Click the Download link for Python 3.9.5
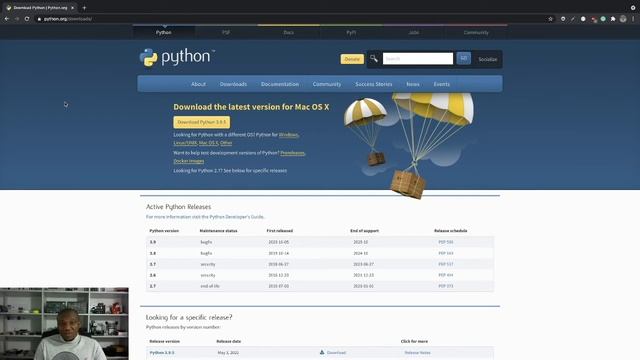Screen dimensions: 640x360 tap(336, 352)
